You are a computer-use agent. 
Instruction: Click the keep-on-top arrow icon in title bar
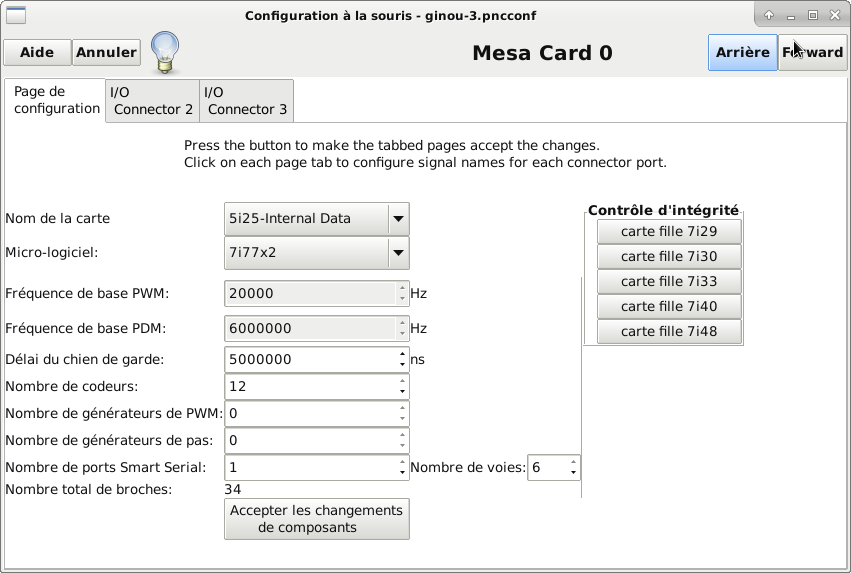coord(769,15)
